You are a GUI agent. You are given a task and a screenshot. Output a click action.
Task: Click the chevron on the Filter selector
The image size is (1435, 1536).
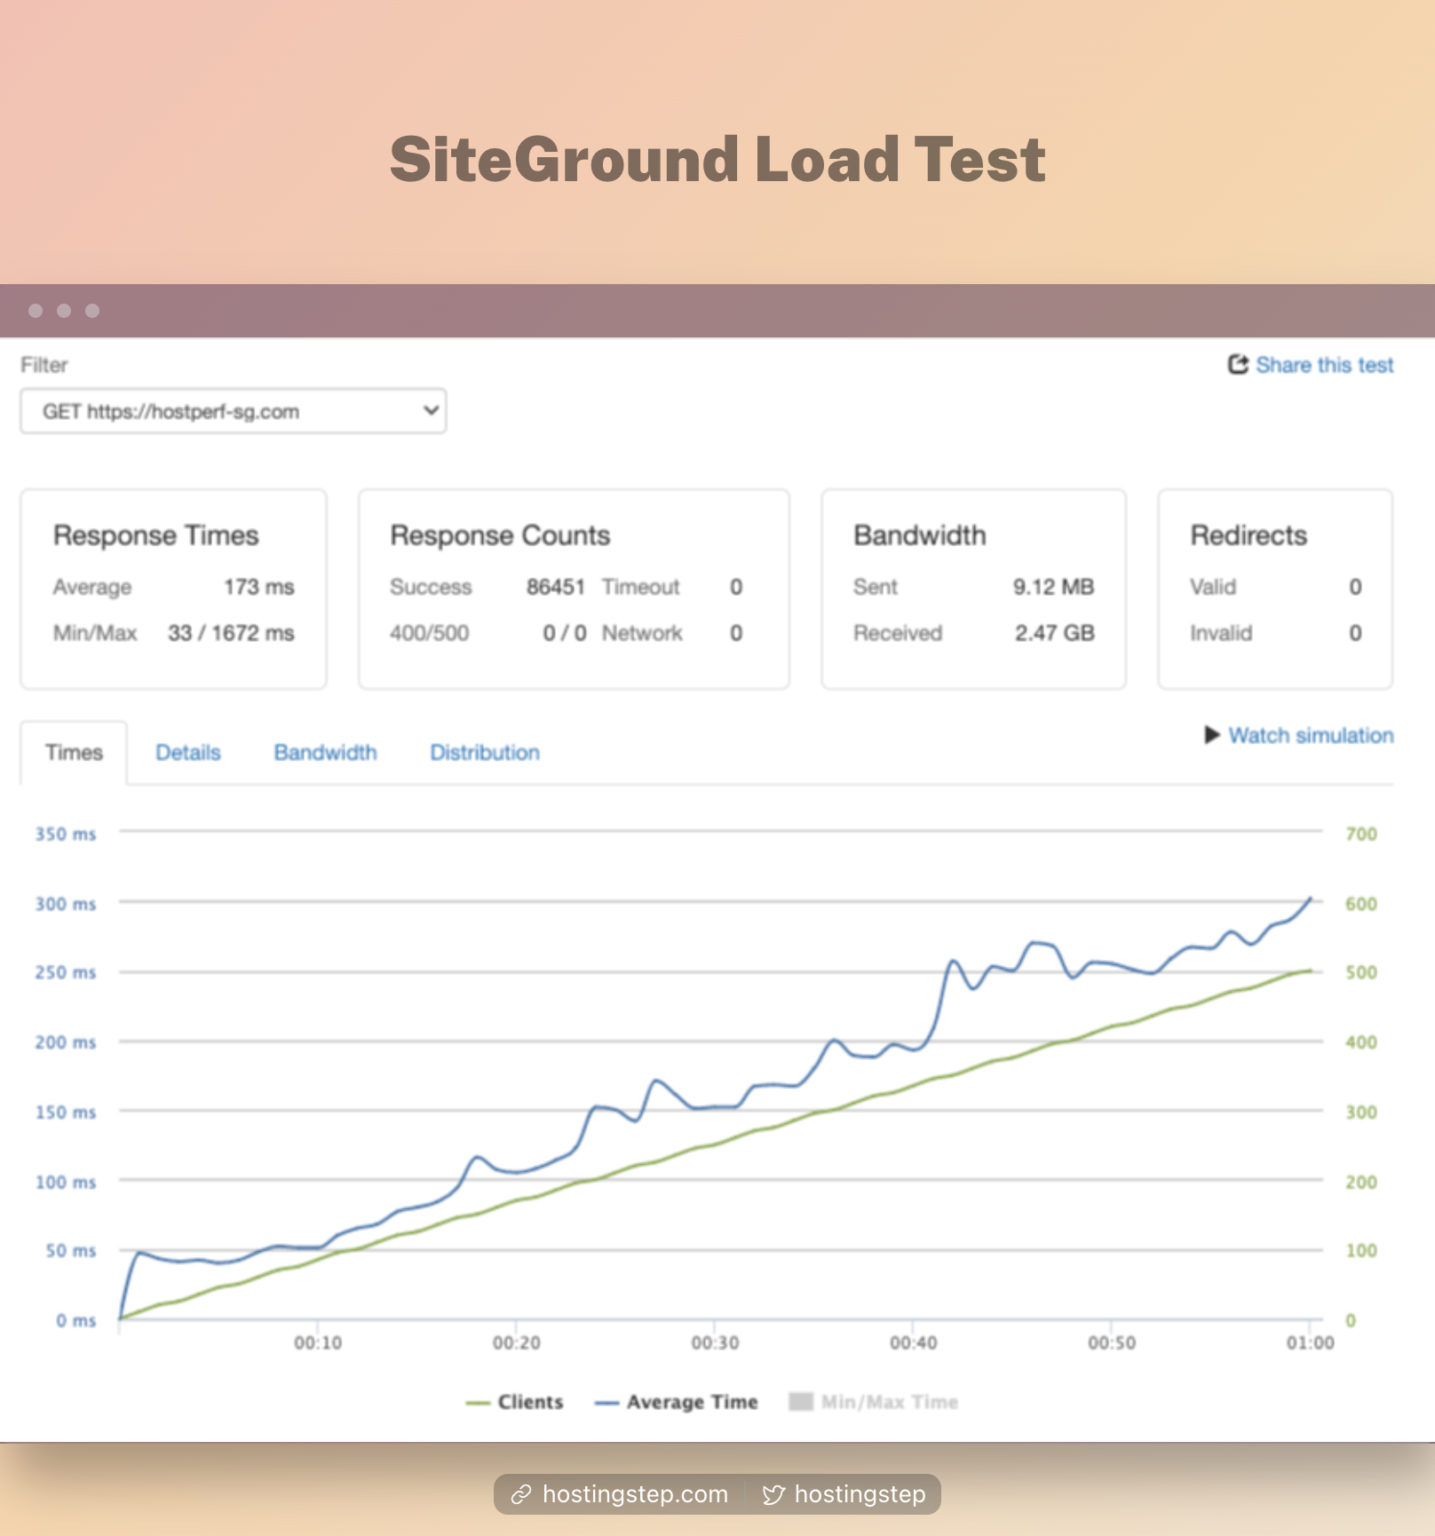(428, 410)
